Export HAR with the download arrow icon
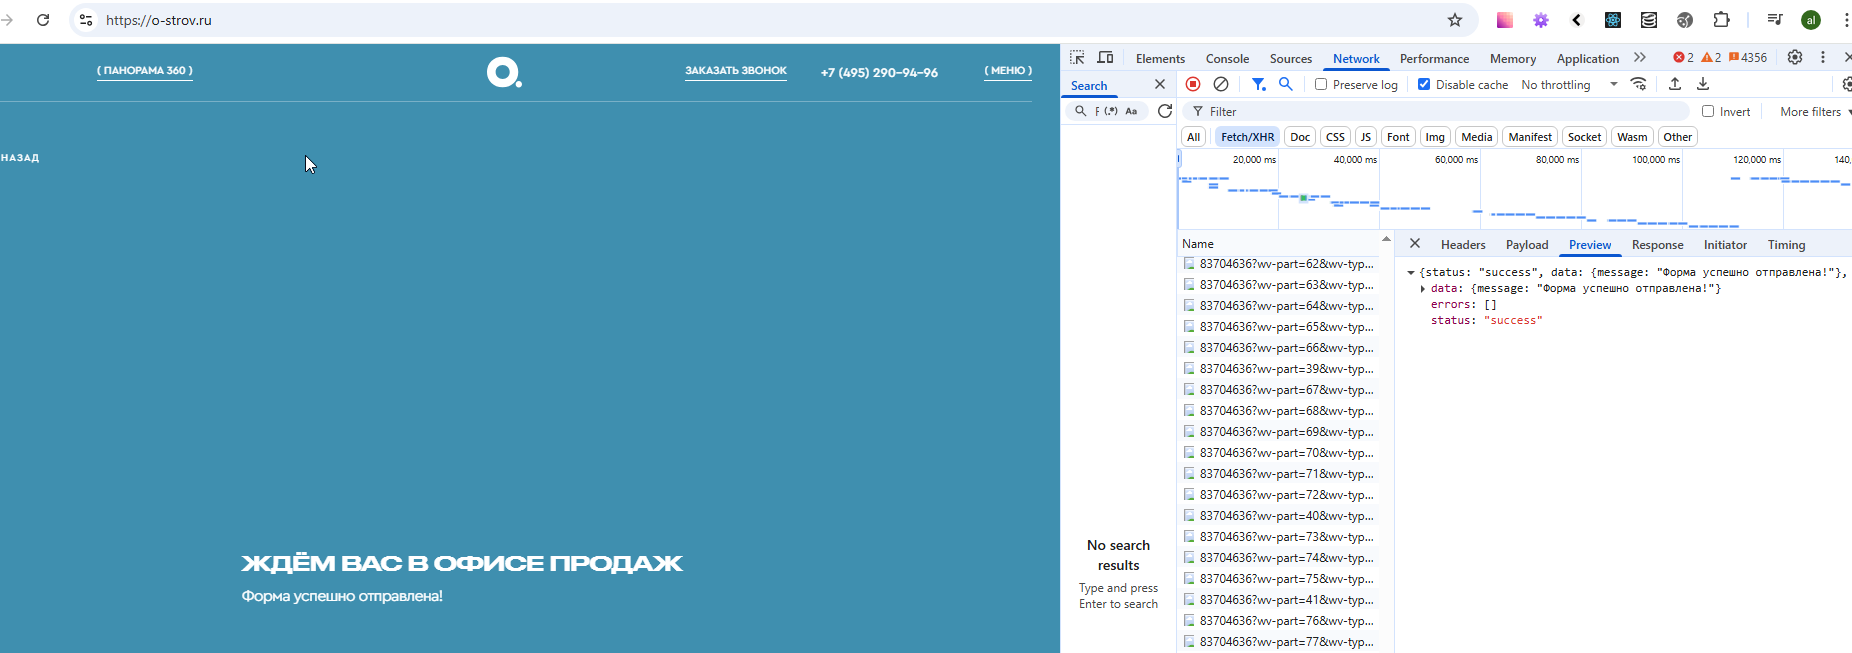The image size is (1852, 653). tap(1703, 84)
